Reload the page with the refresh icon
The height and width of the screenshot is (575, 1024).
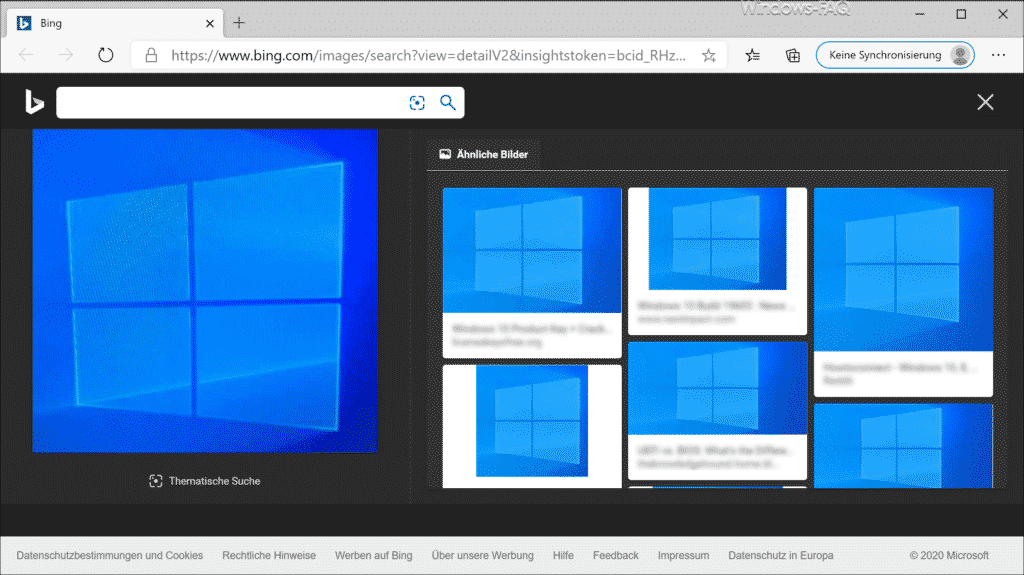click(x=106, y=56)
